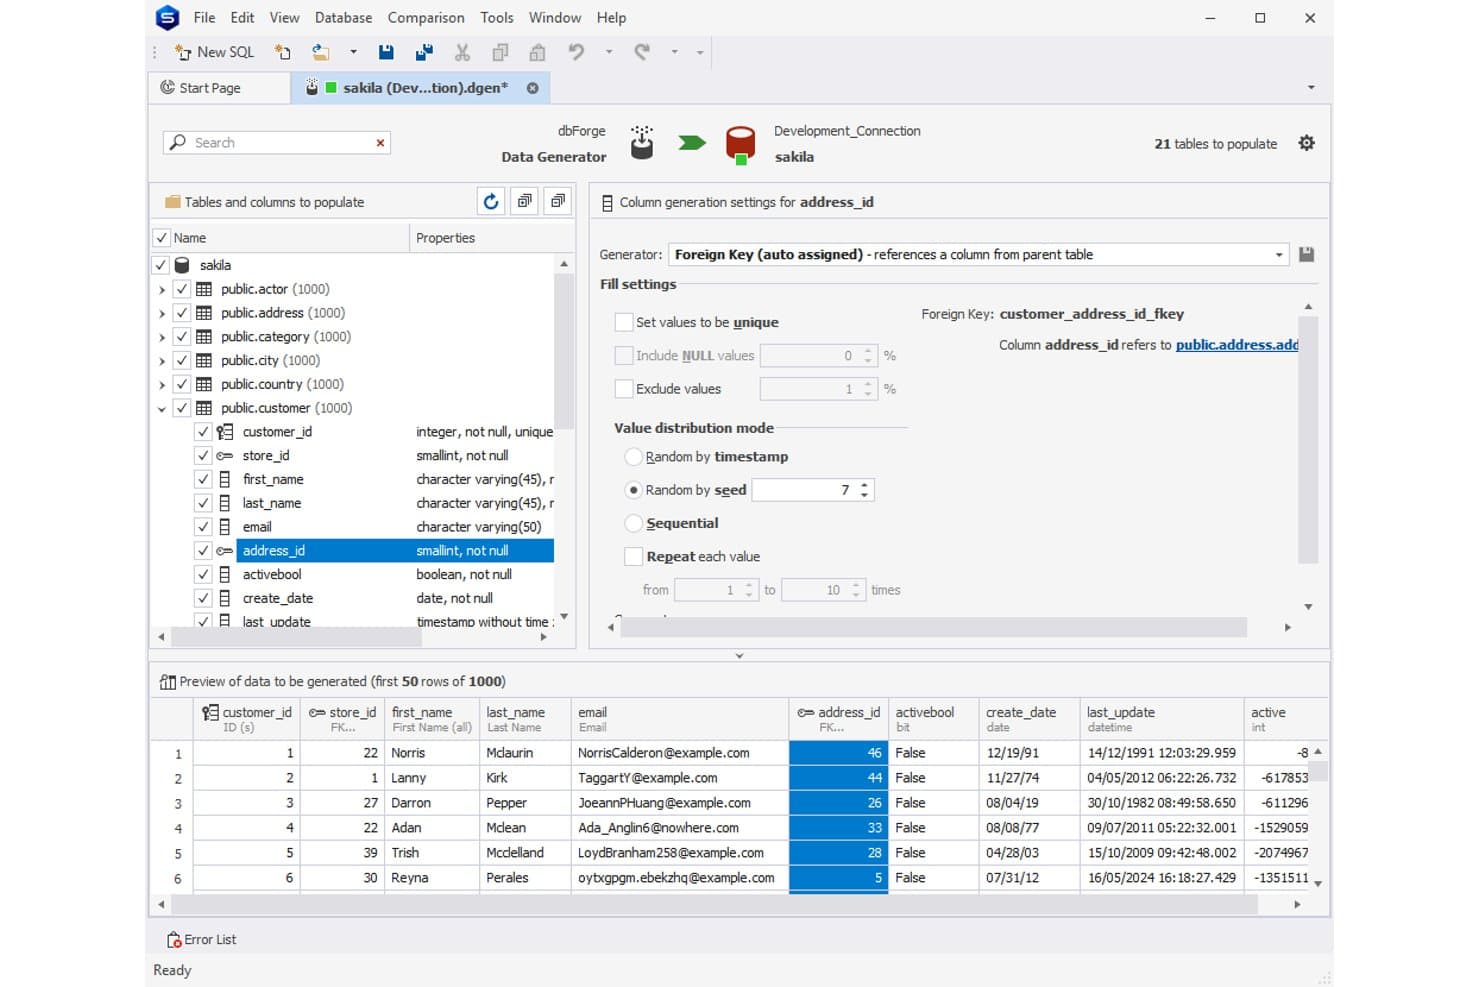1480x987 pixels.
Task: Expand the public.actor table node
Action: point(162,289)
